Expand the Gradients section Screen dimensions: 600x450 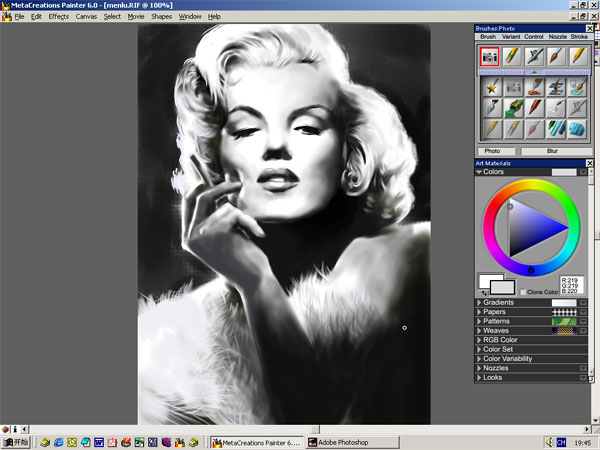point(479,303)
